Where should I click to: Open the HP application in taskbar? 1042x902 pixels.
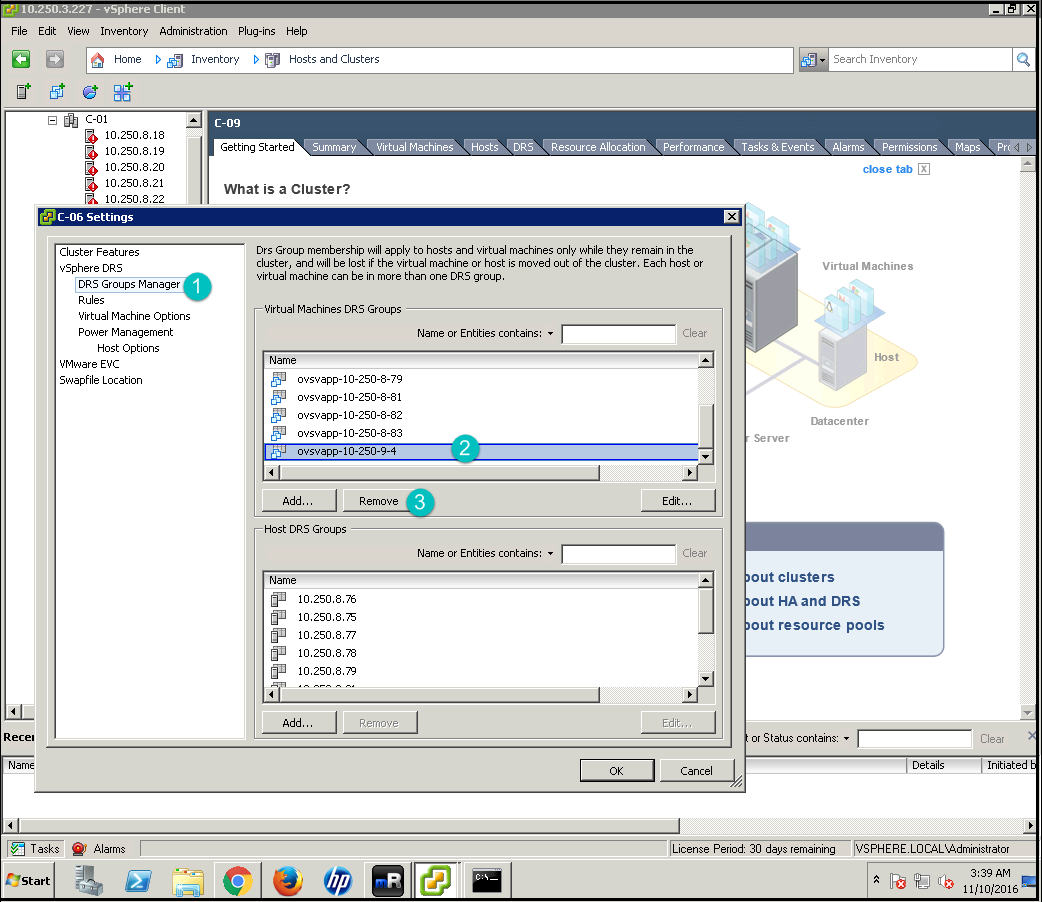(338, 881)
